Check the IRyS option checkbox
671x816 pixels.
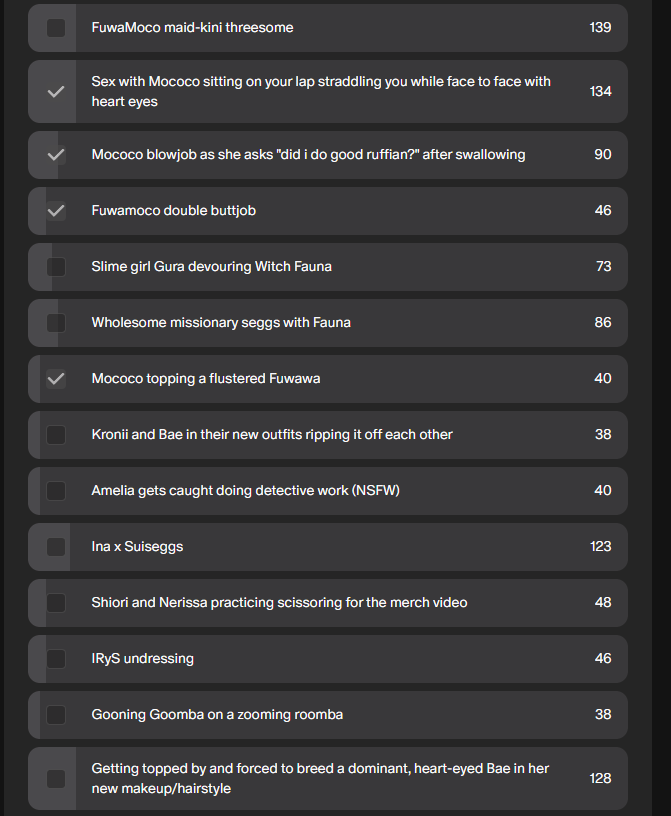click(56, 659)
